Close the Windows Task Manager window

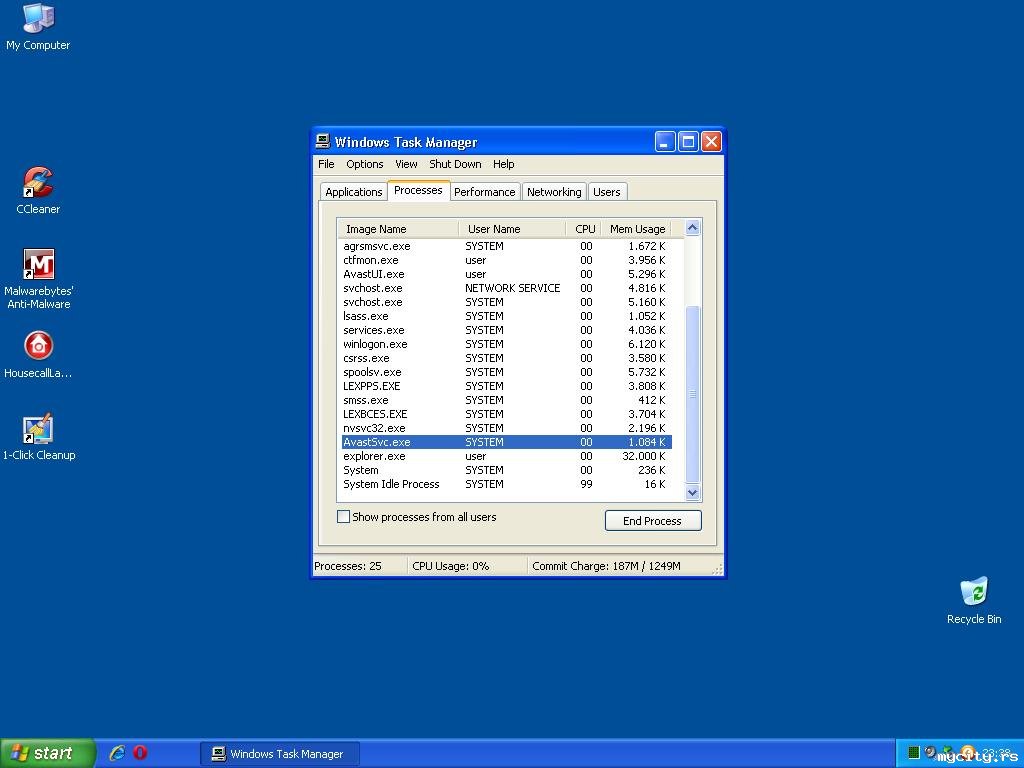point(711,142)
